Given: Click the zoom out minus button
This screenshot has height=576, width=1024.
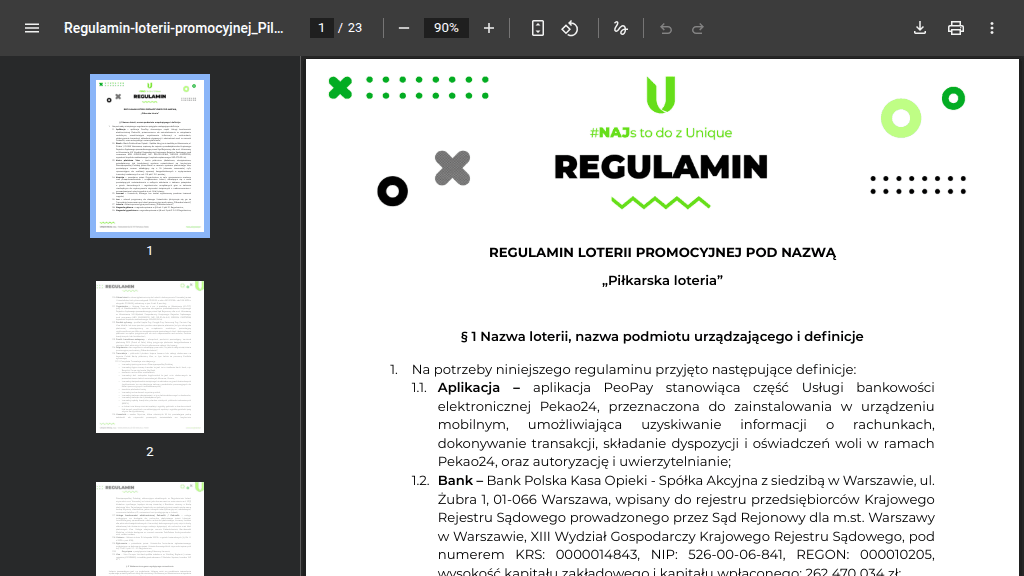Looking at the screenshot, I should (404, 28).
